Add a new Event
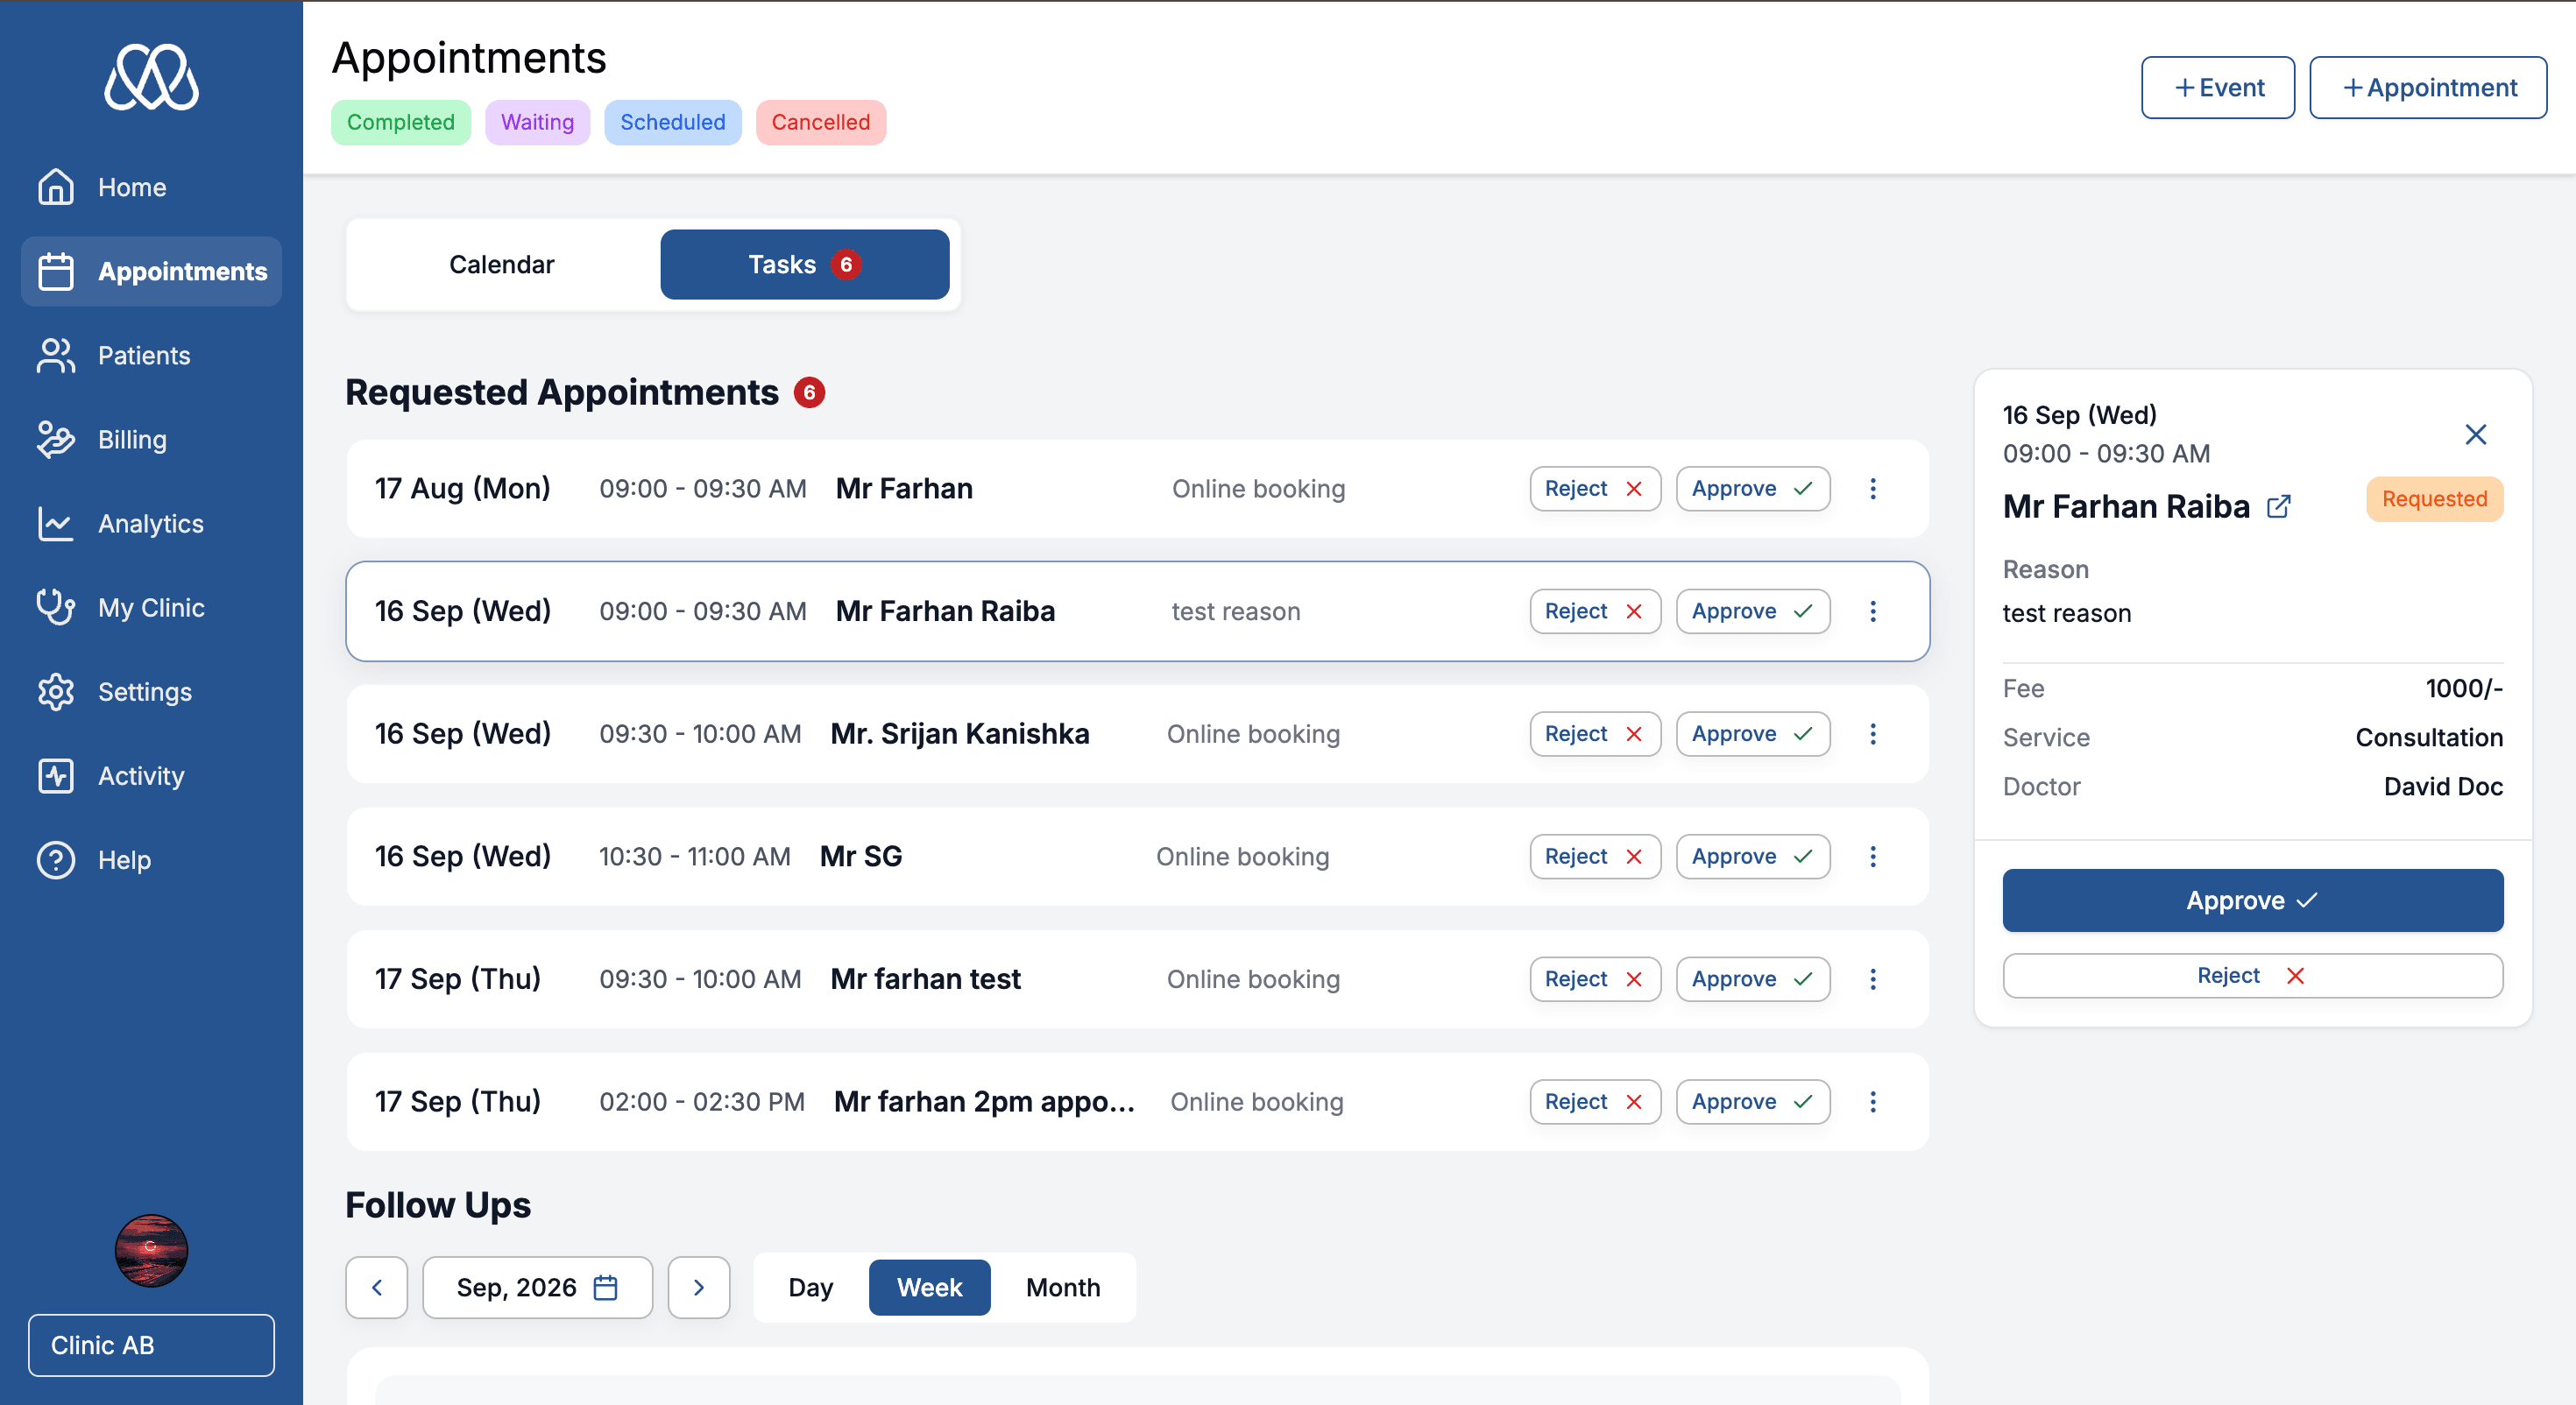The height and width of the screenshot is (1405, 2576). pyautogui.click(x=2217, y=88)
